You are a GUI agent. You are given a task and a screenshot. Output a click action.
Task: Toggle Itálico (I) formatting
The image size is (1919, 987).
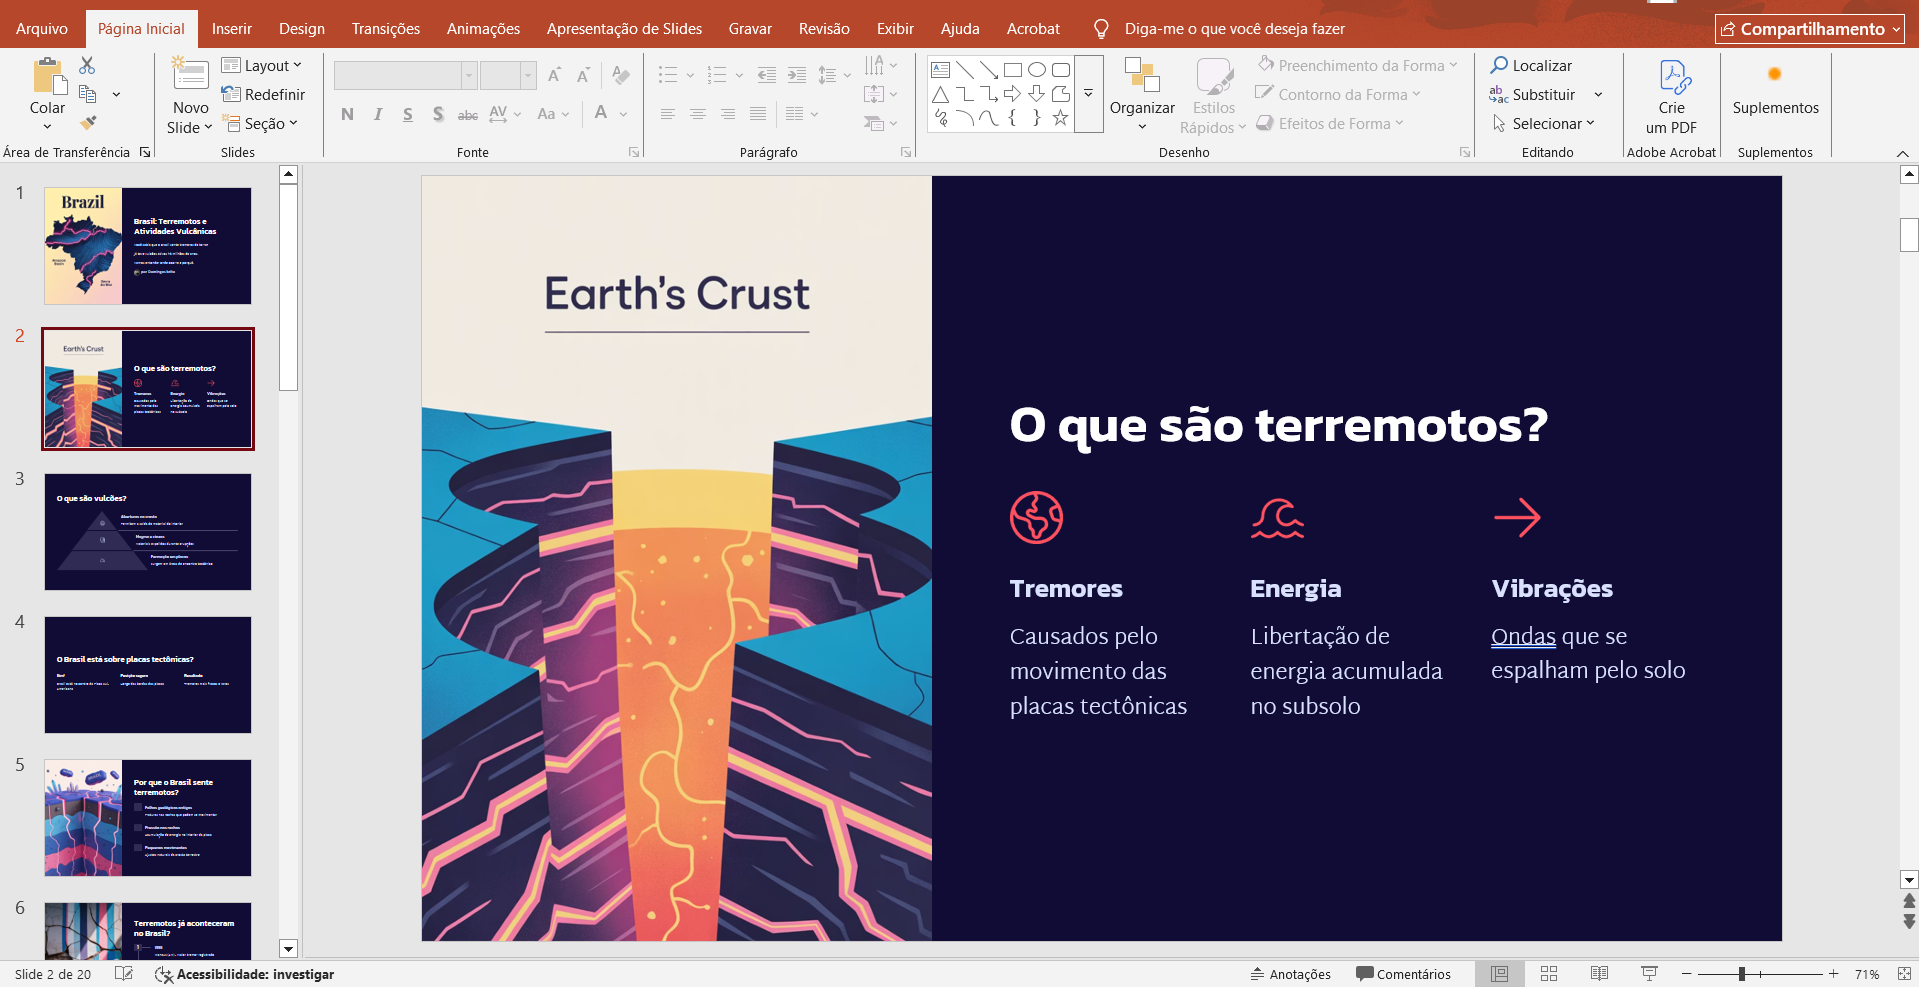point(378,114)
